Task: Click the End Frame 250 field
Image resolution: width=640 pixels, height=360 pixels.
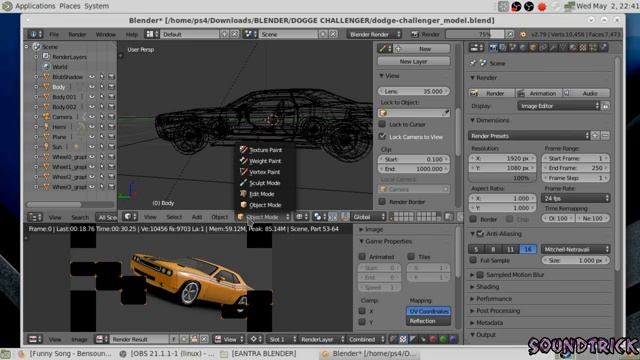Action: pyautogui.click(x=576, y=168)
